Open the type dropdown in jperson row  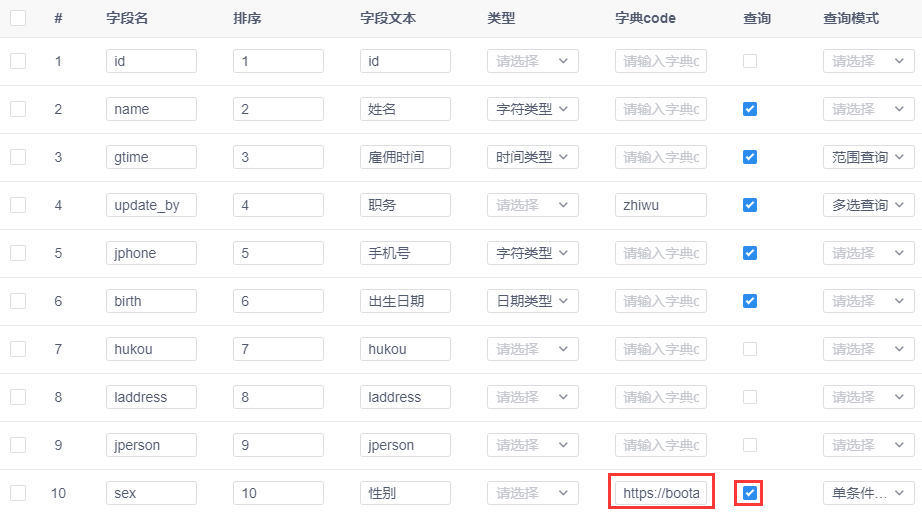pyautogui.click(x=533, y=445)
